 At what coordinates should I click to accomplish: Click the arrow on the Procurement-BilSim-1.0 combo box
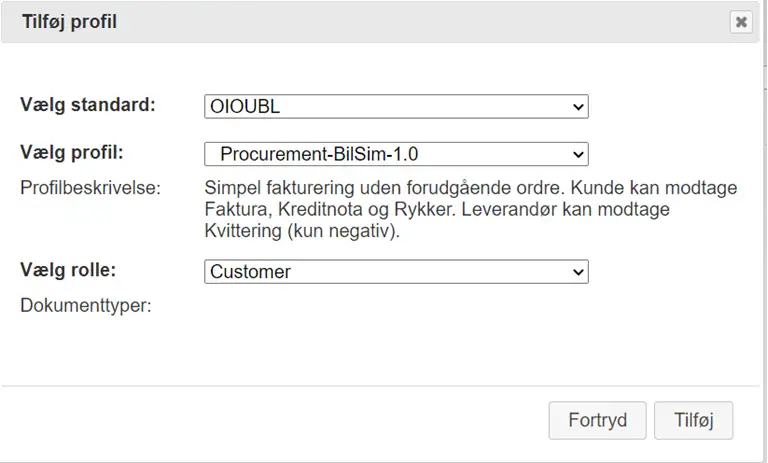pos(577,154)
